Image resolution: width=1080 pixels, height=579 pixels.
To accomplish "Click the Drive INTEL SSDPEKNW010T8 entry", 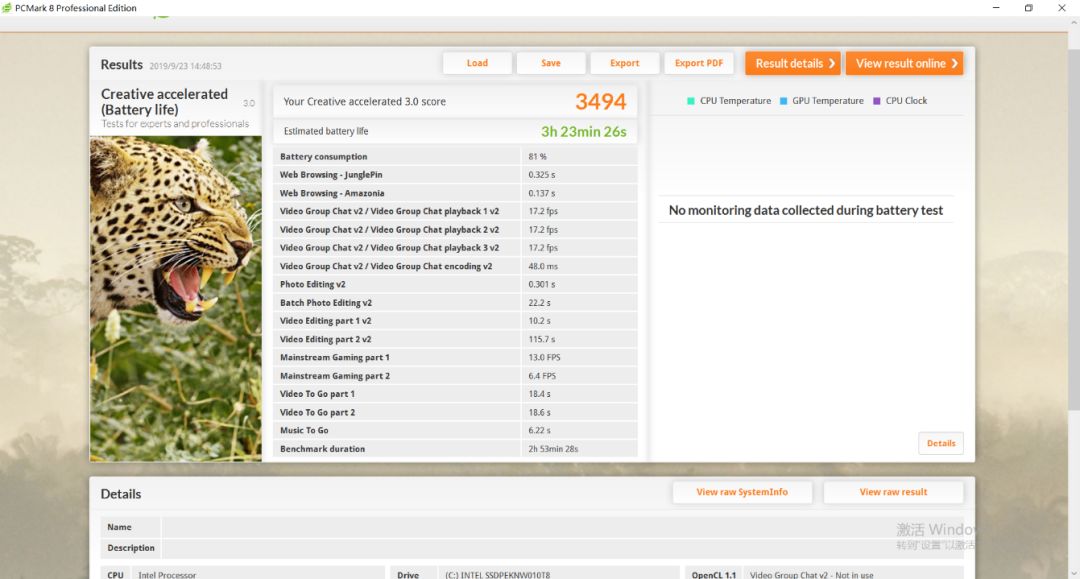I will point(535,574).
